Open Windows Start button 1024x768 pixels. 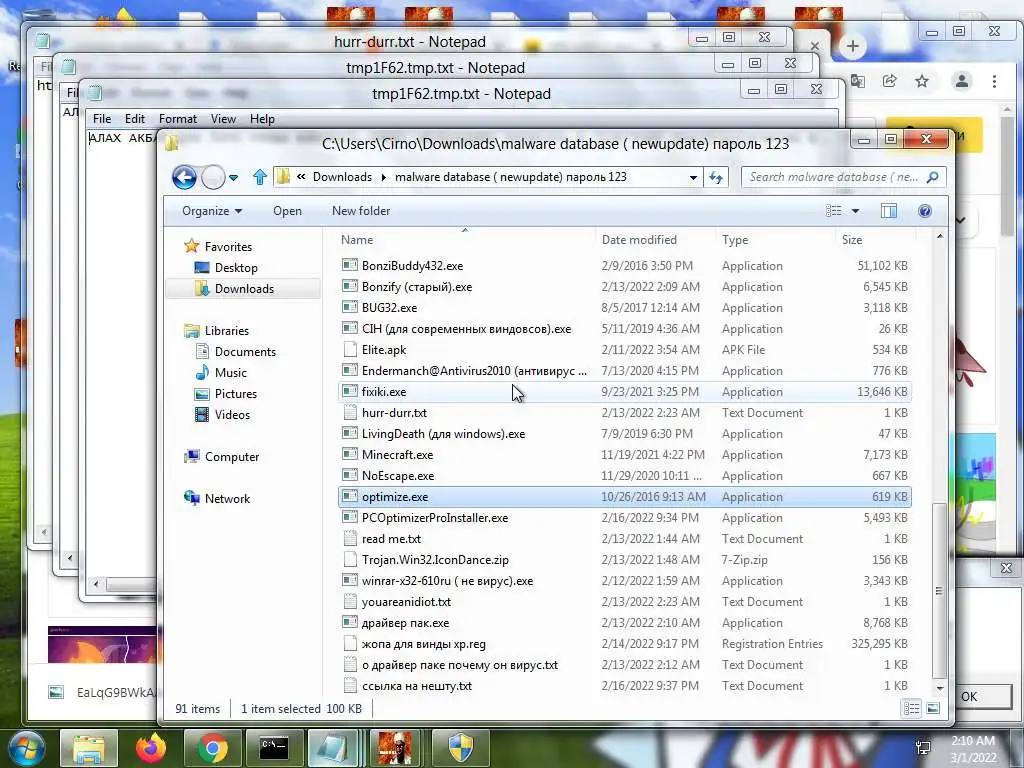tap(26, 748)
